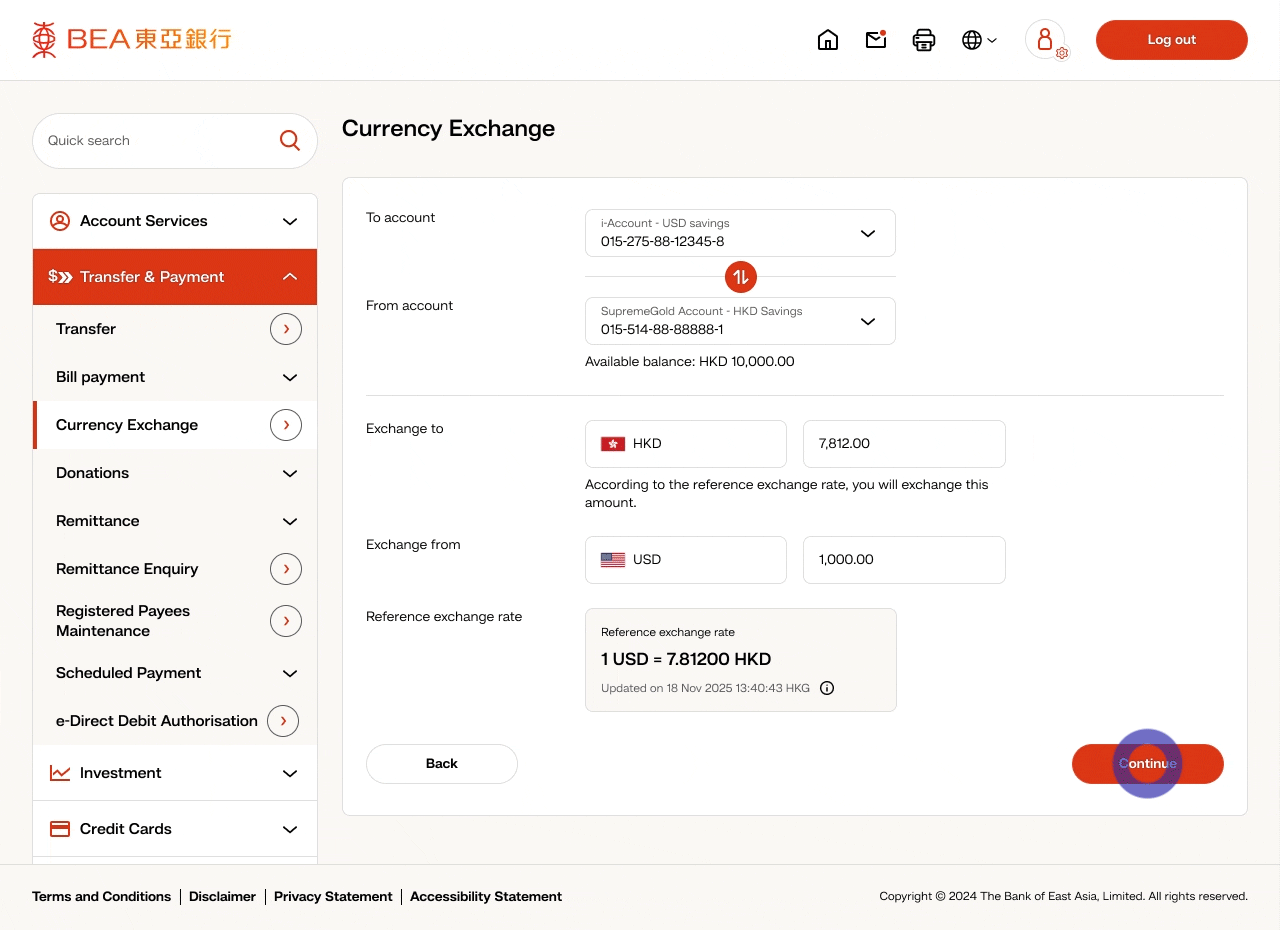Expand the Account Services section
1280x930 pixels.
(175, 221)
